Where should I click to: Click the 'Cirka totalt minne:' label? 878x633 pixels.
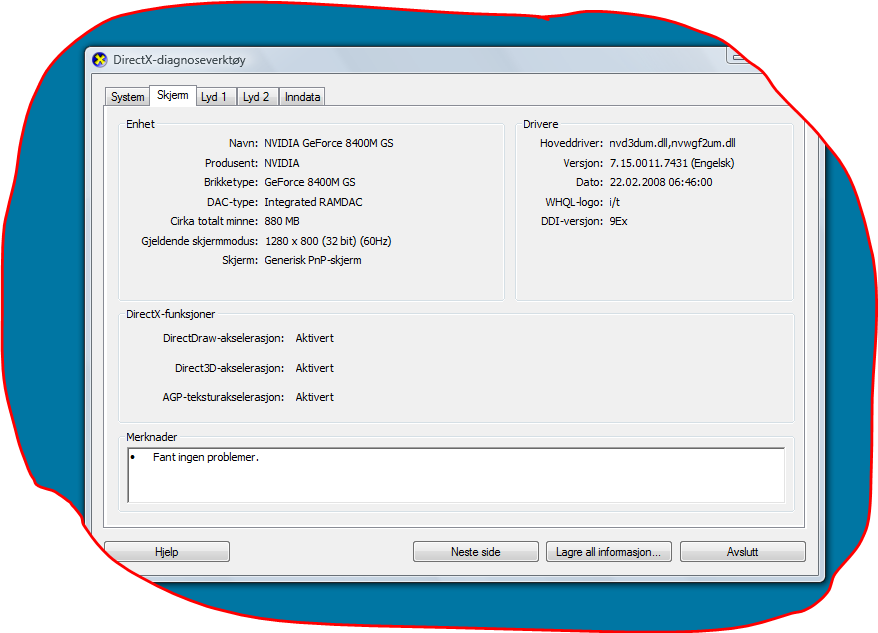click(x=214, y=221)
